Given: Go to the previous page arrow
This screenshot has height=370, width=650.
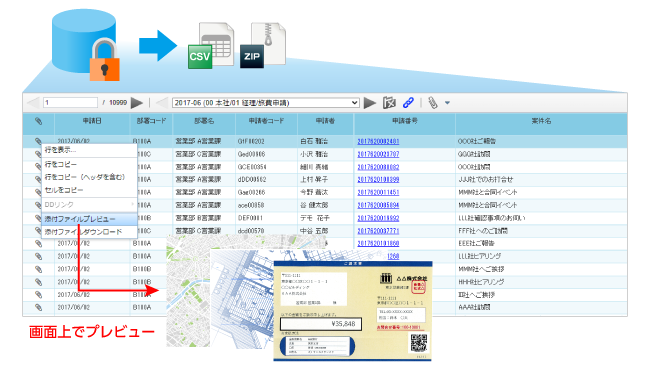Looking at the screenshot, I should click(33, 103).
